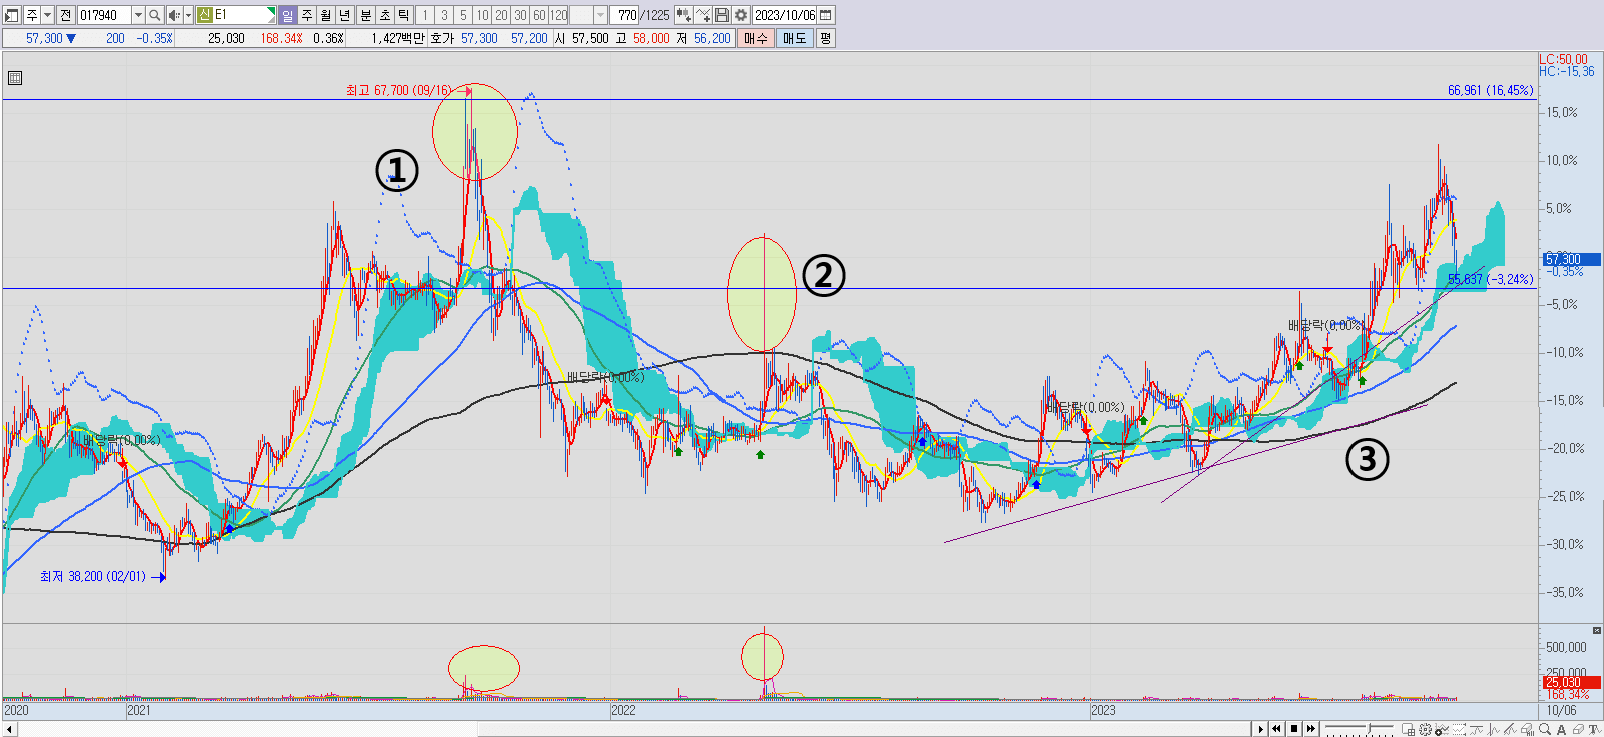Select interval 10 in the toolbar
Screen dimensions: 1604x737
click(482, 15)
